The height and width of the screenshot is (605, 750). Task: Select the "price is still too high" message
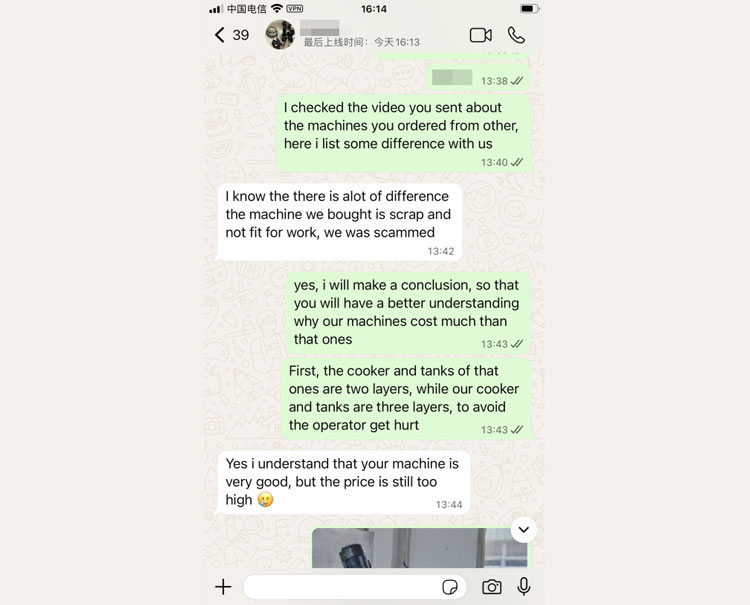[x=344, y=483]
